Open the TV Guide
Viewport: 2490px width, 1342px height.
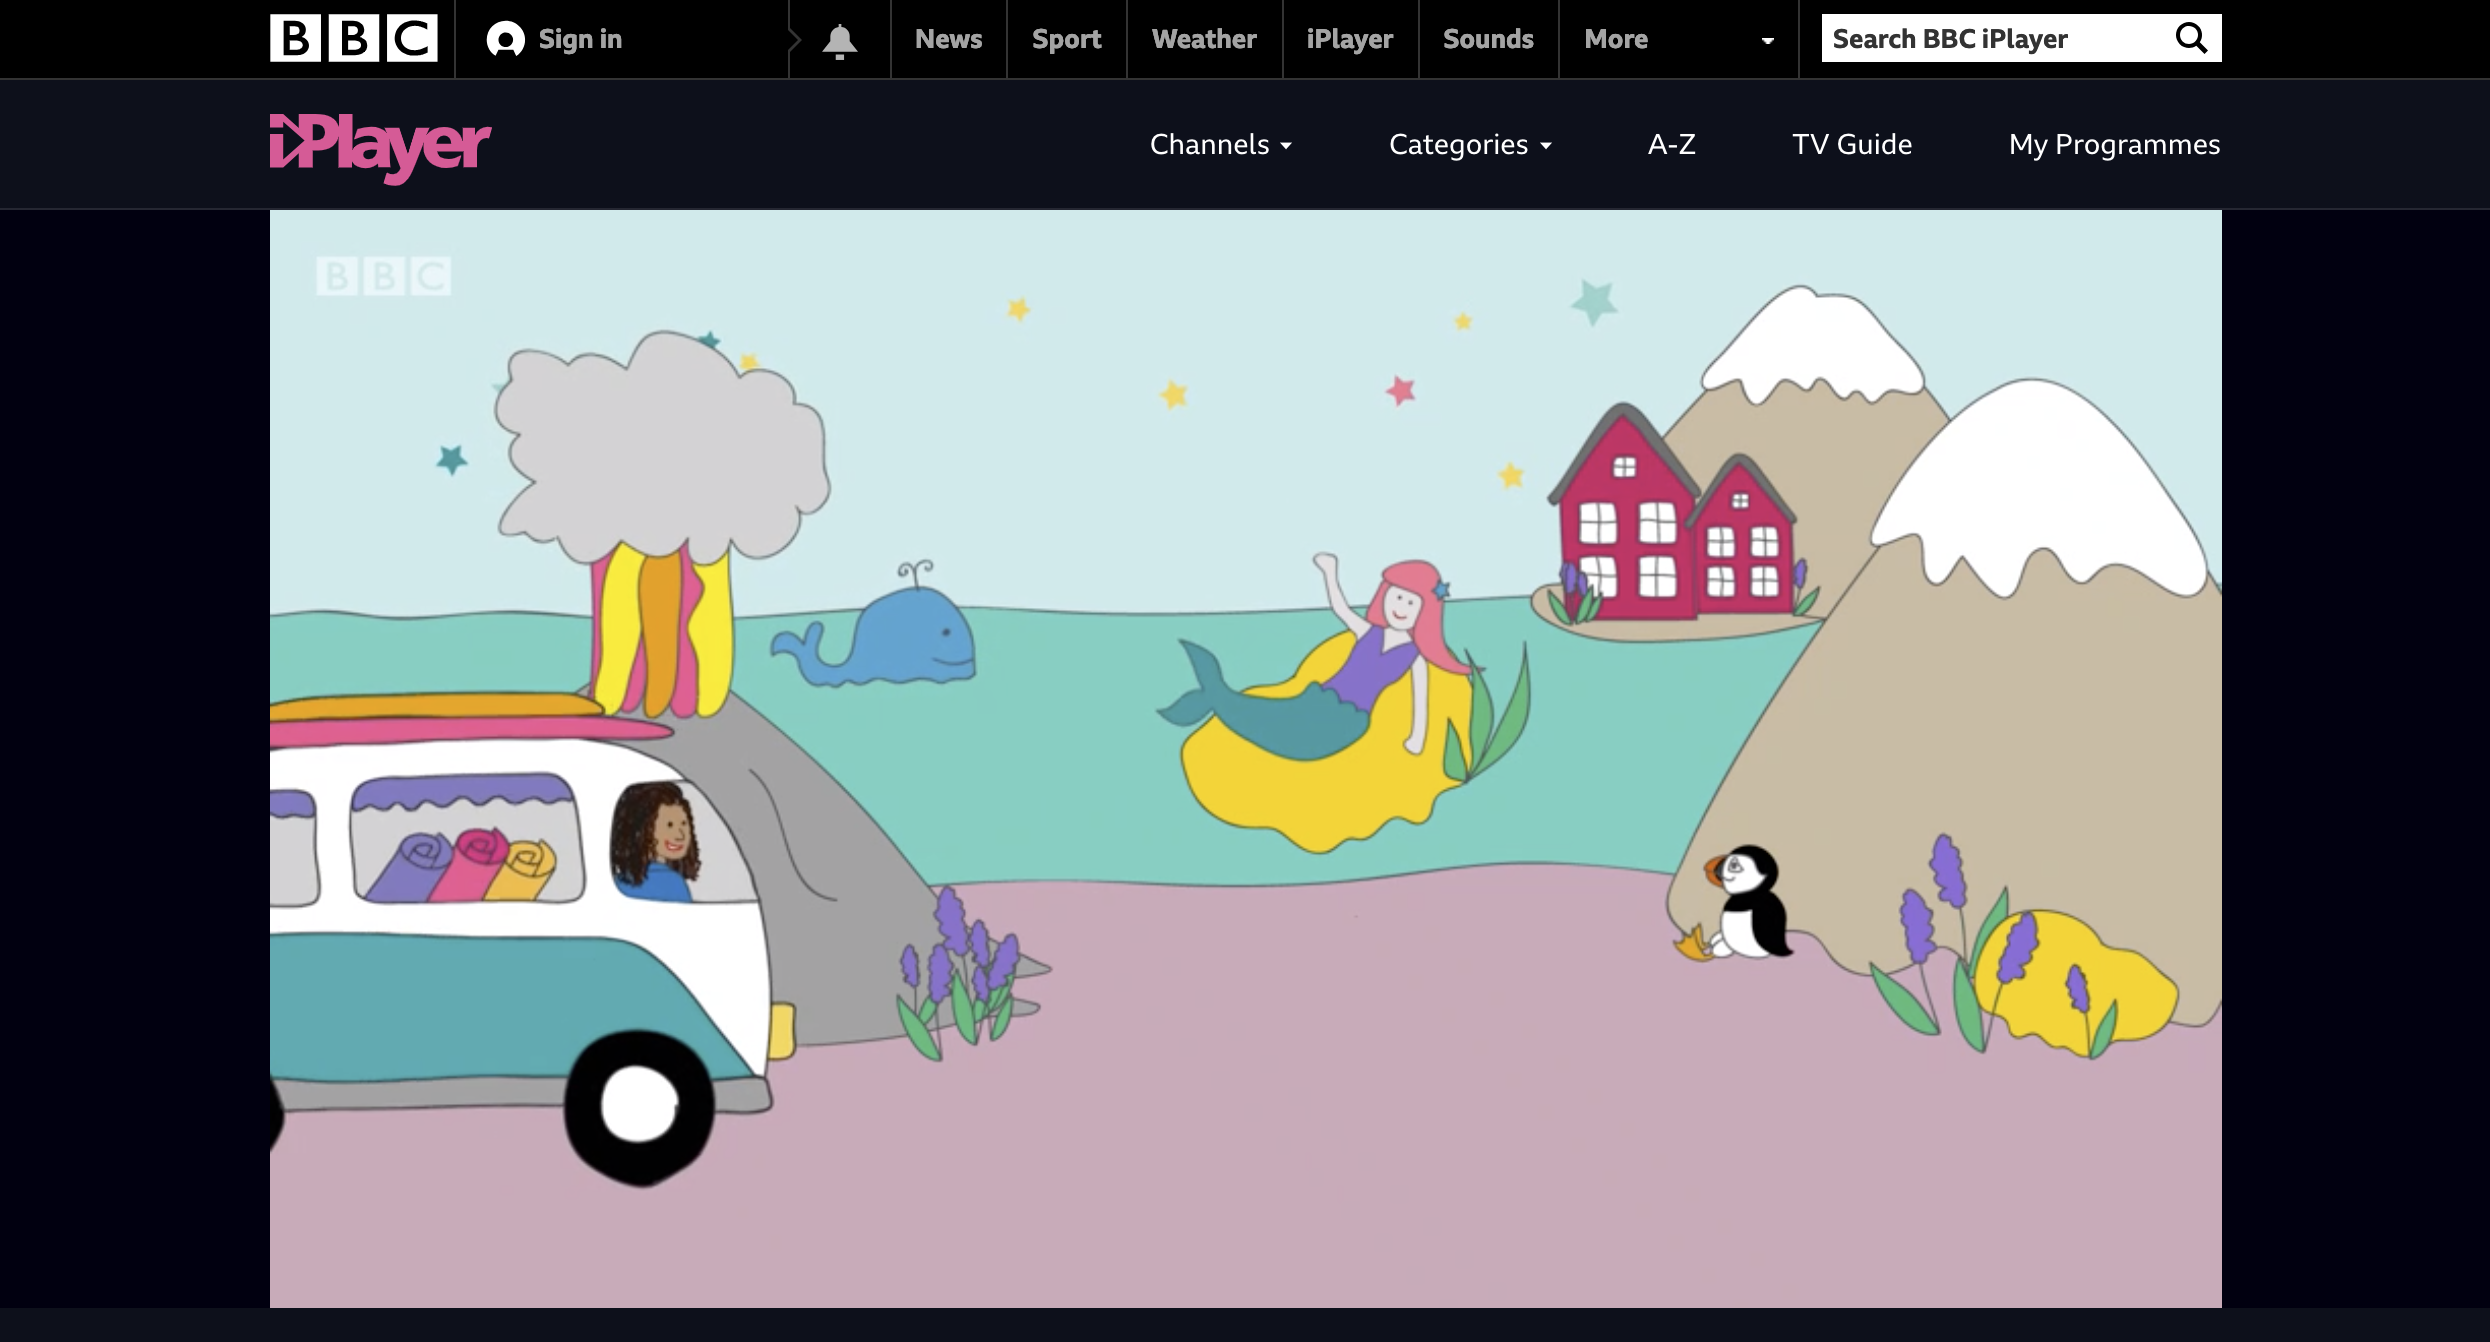(1851, 145)
